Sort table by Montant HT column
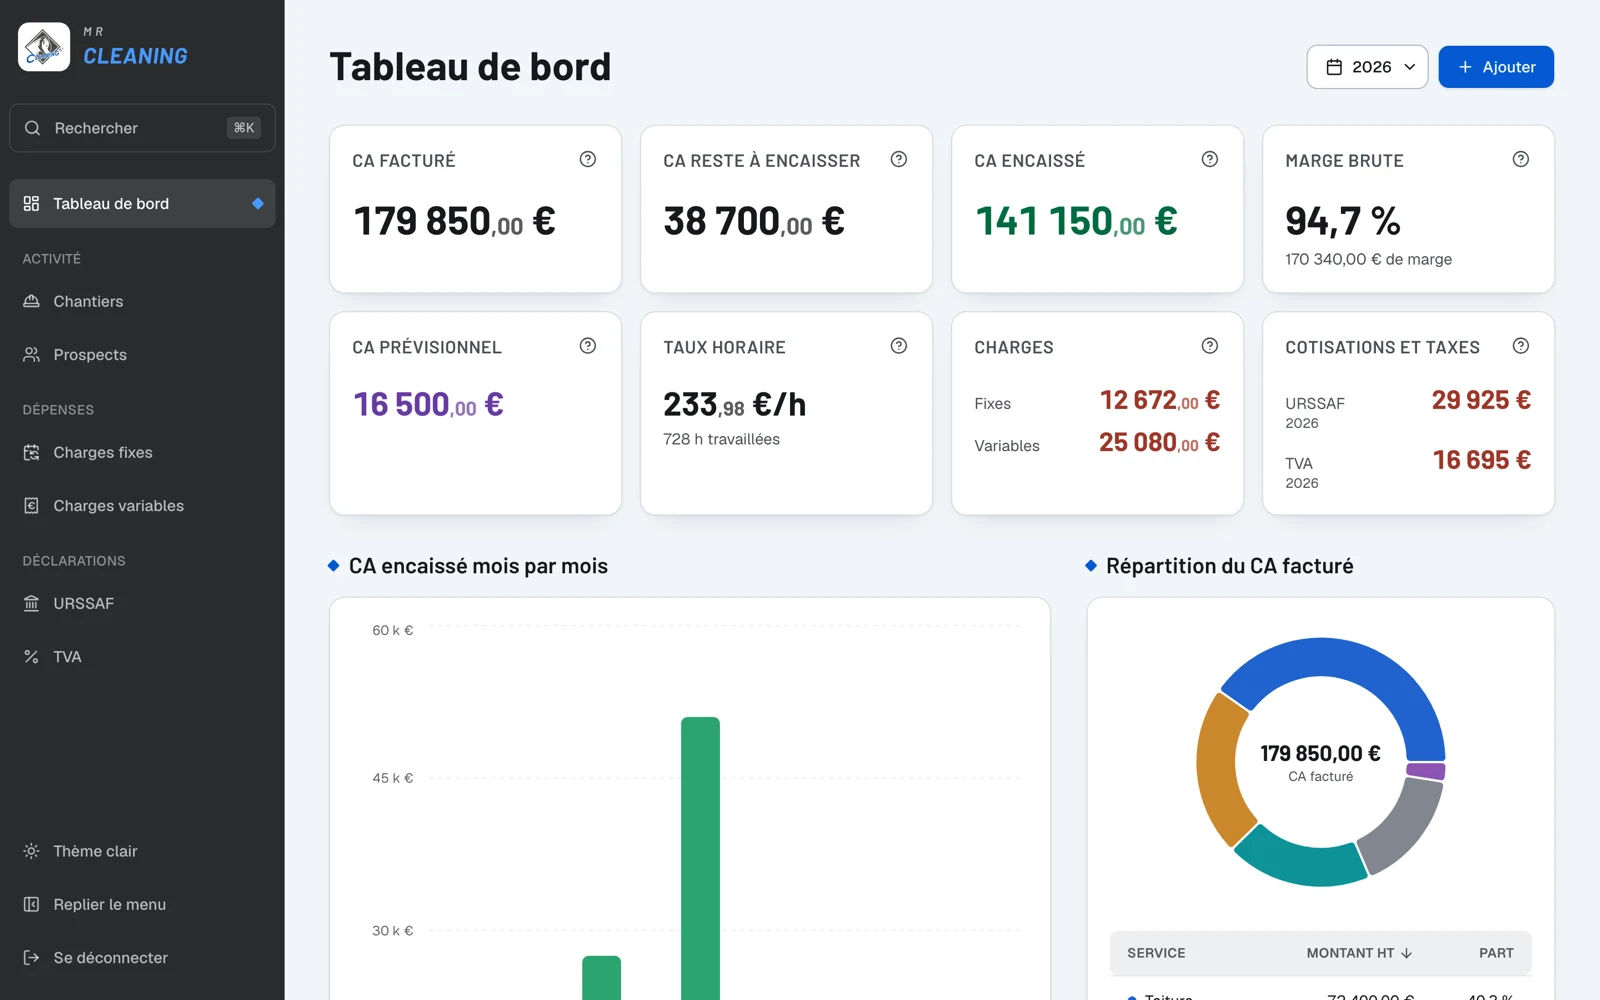Screen dimensions: 1600x1000 [1359, 953]
